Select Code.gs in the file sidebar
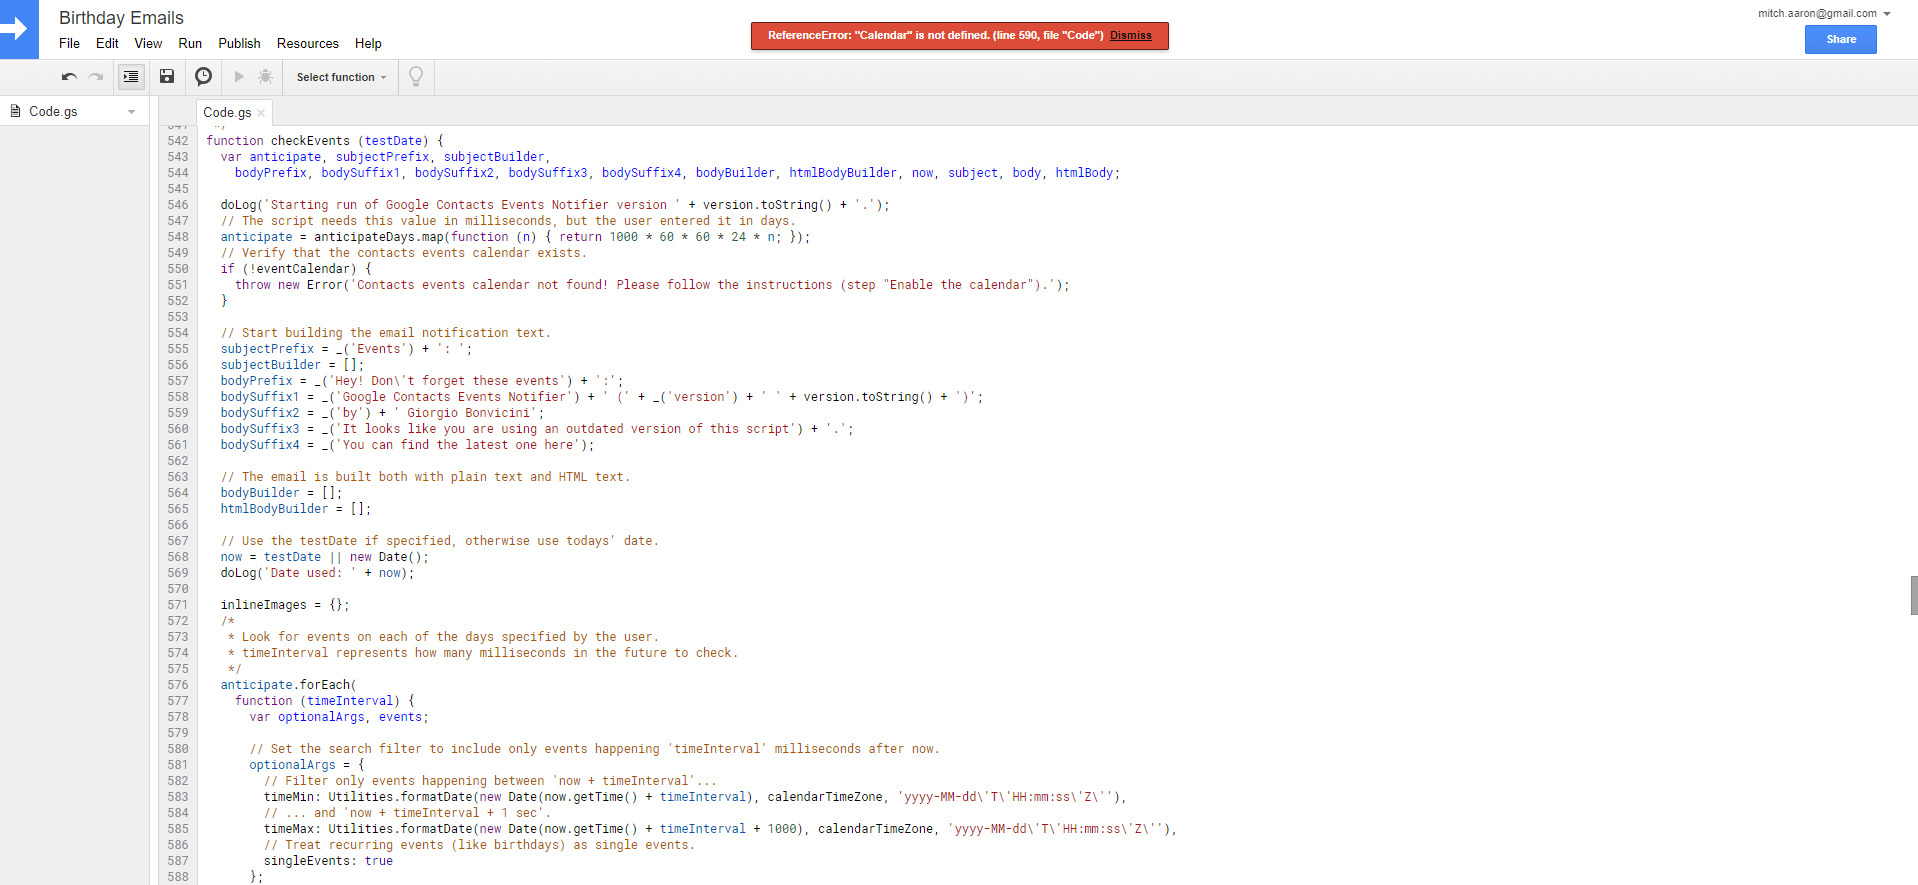The image size is (1918, 885). pos(53,112)
